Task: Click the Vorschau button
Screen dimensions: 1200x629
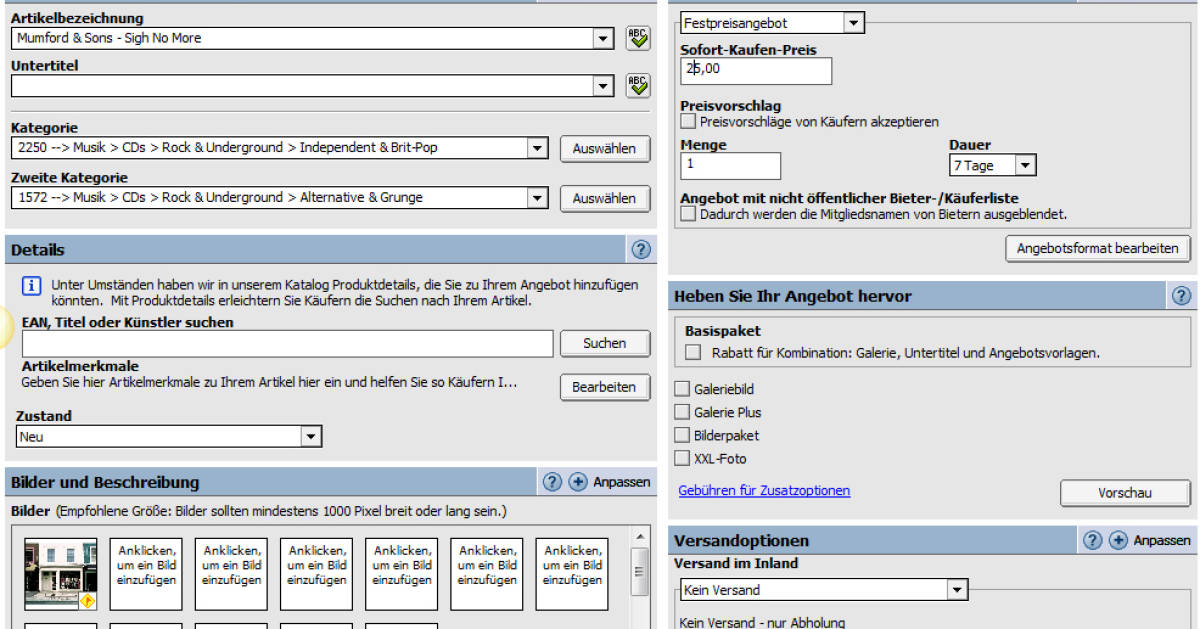Action: (1124, 493)
